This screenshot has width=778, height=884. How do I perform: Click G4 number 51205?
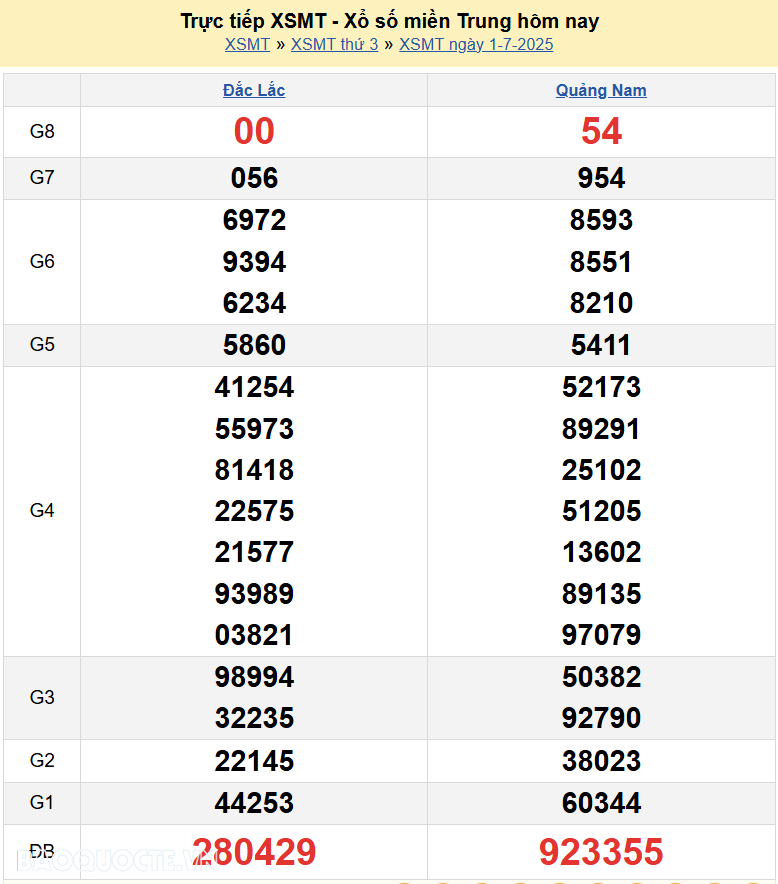click(601, 511)
